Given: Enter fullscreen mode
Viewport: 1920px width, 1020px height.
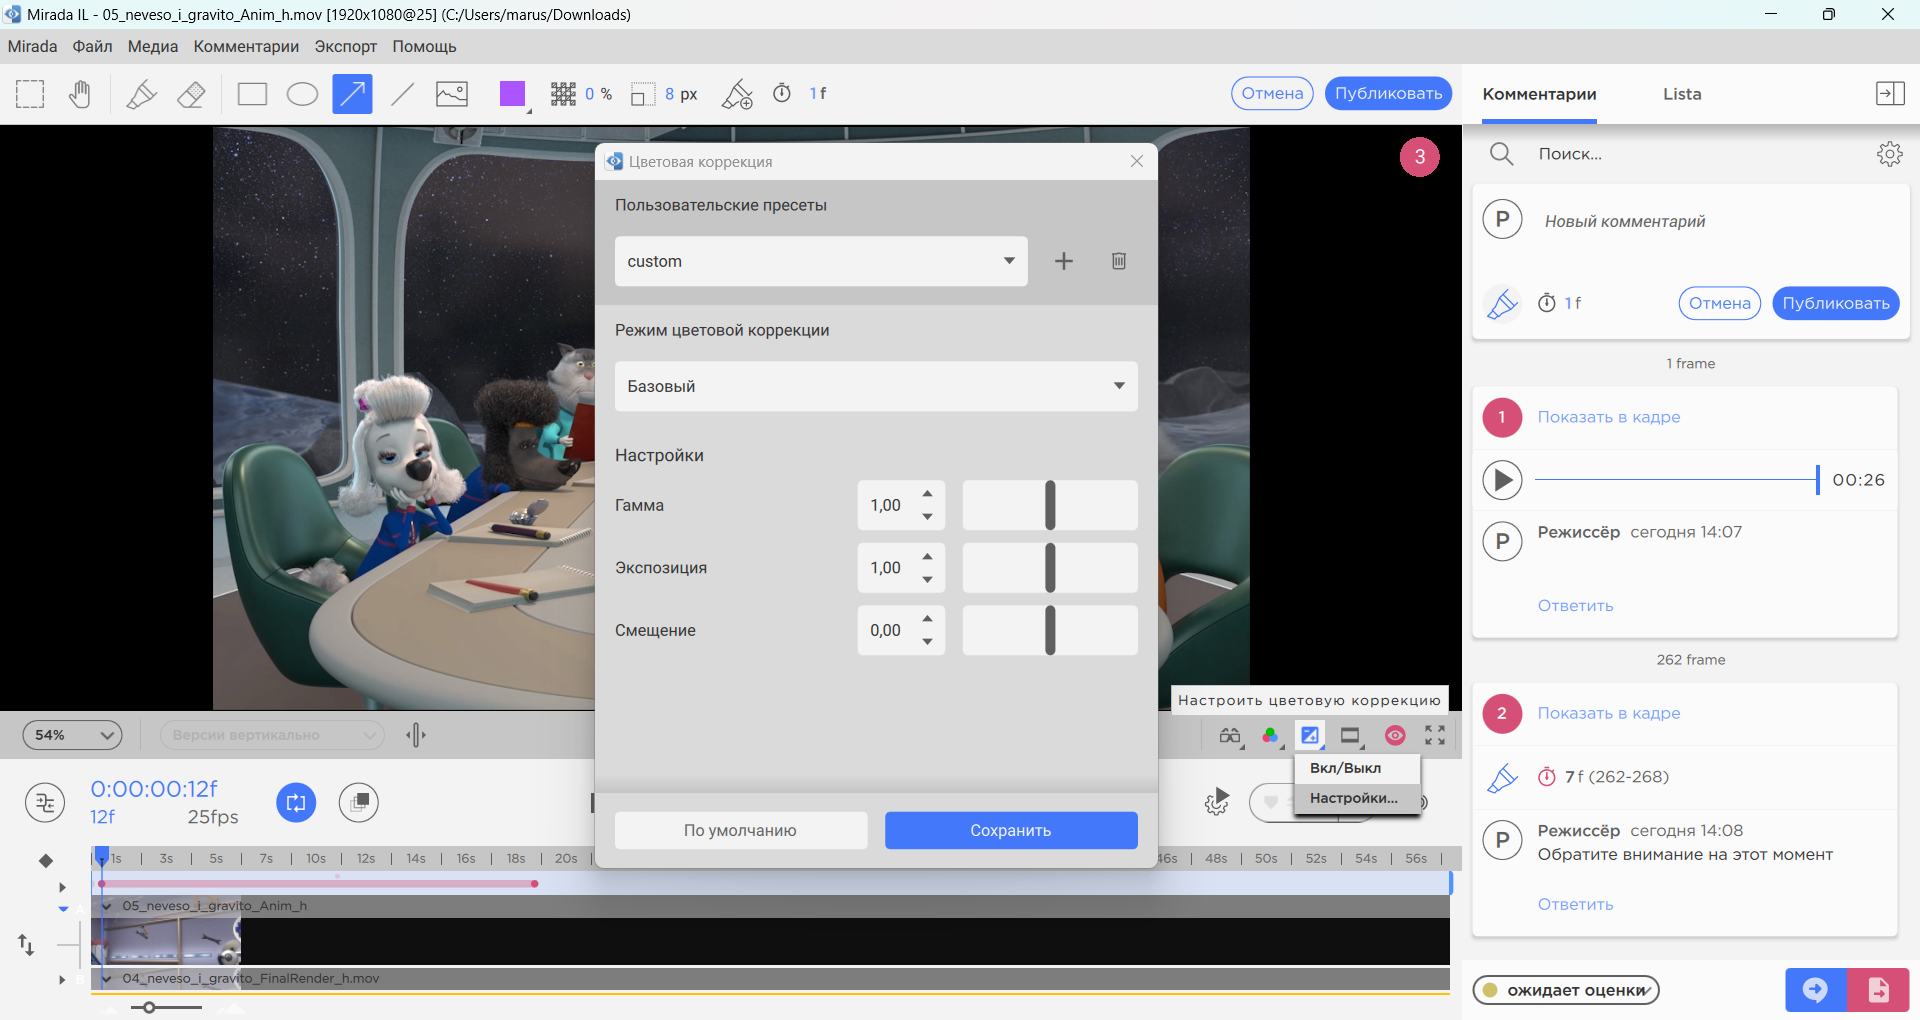Looking at the screenshot, I should (x=1435, y=736).
